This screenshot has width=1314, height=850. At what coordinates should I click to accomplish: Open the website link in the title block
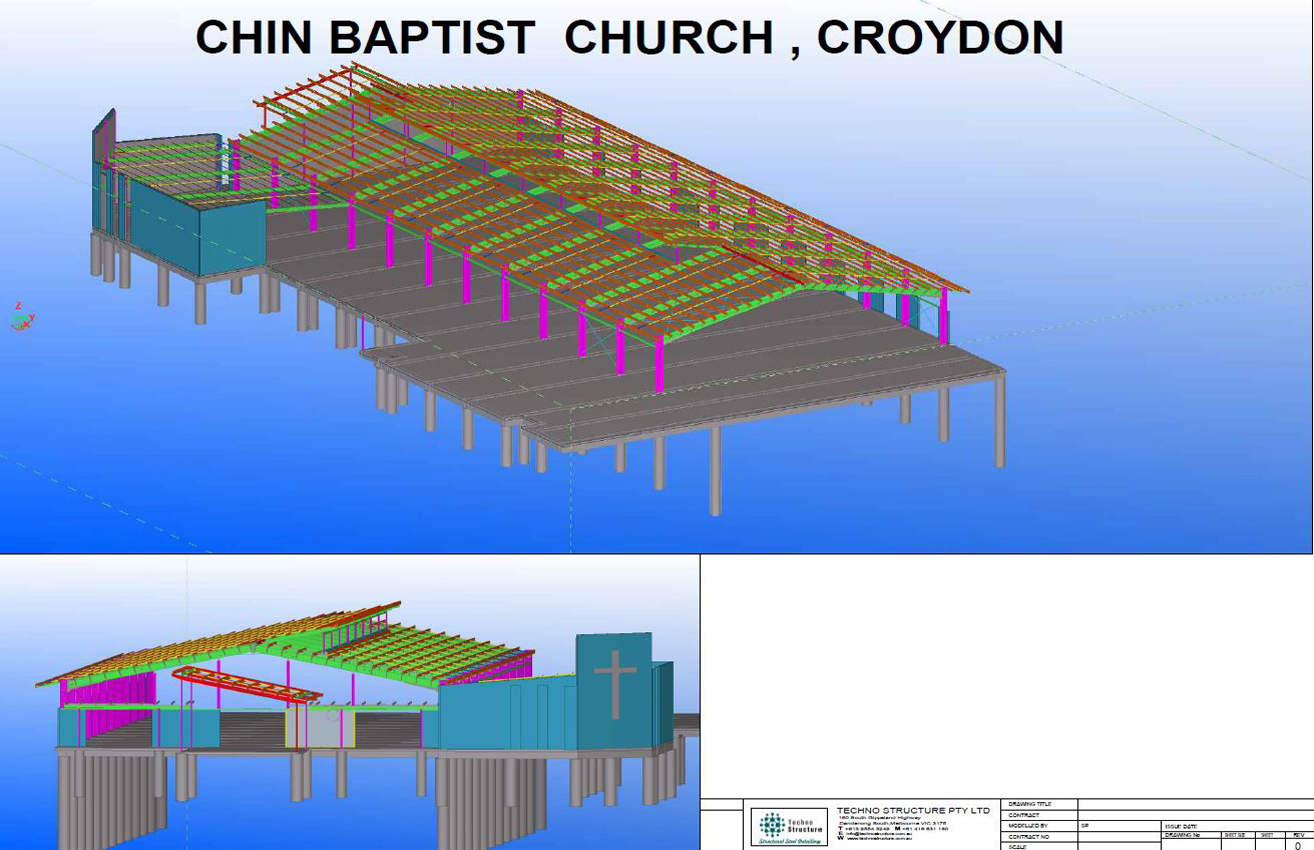click(x=880, y=837)
